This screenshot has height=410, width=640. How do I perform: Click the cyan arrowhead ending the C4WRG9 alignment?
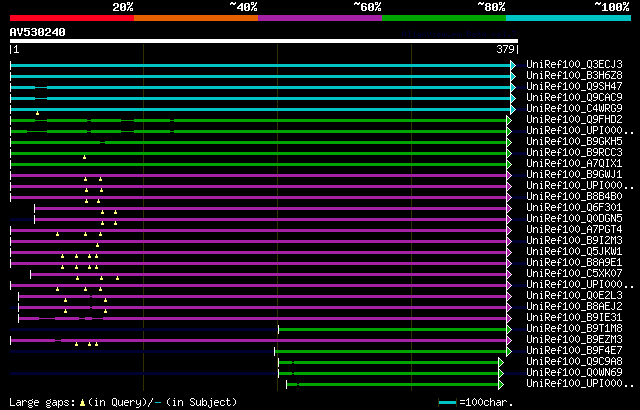(513, 109)
